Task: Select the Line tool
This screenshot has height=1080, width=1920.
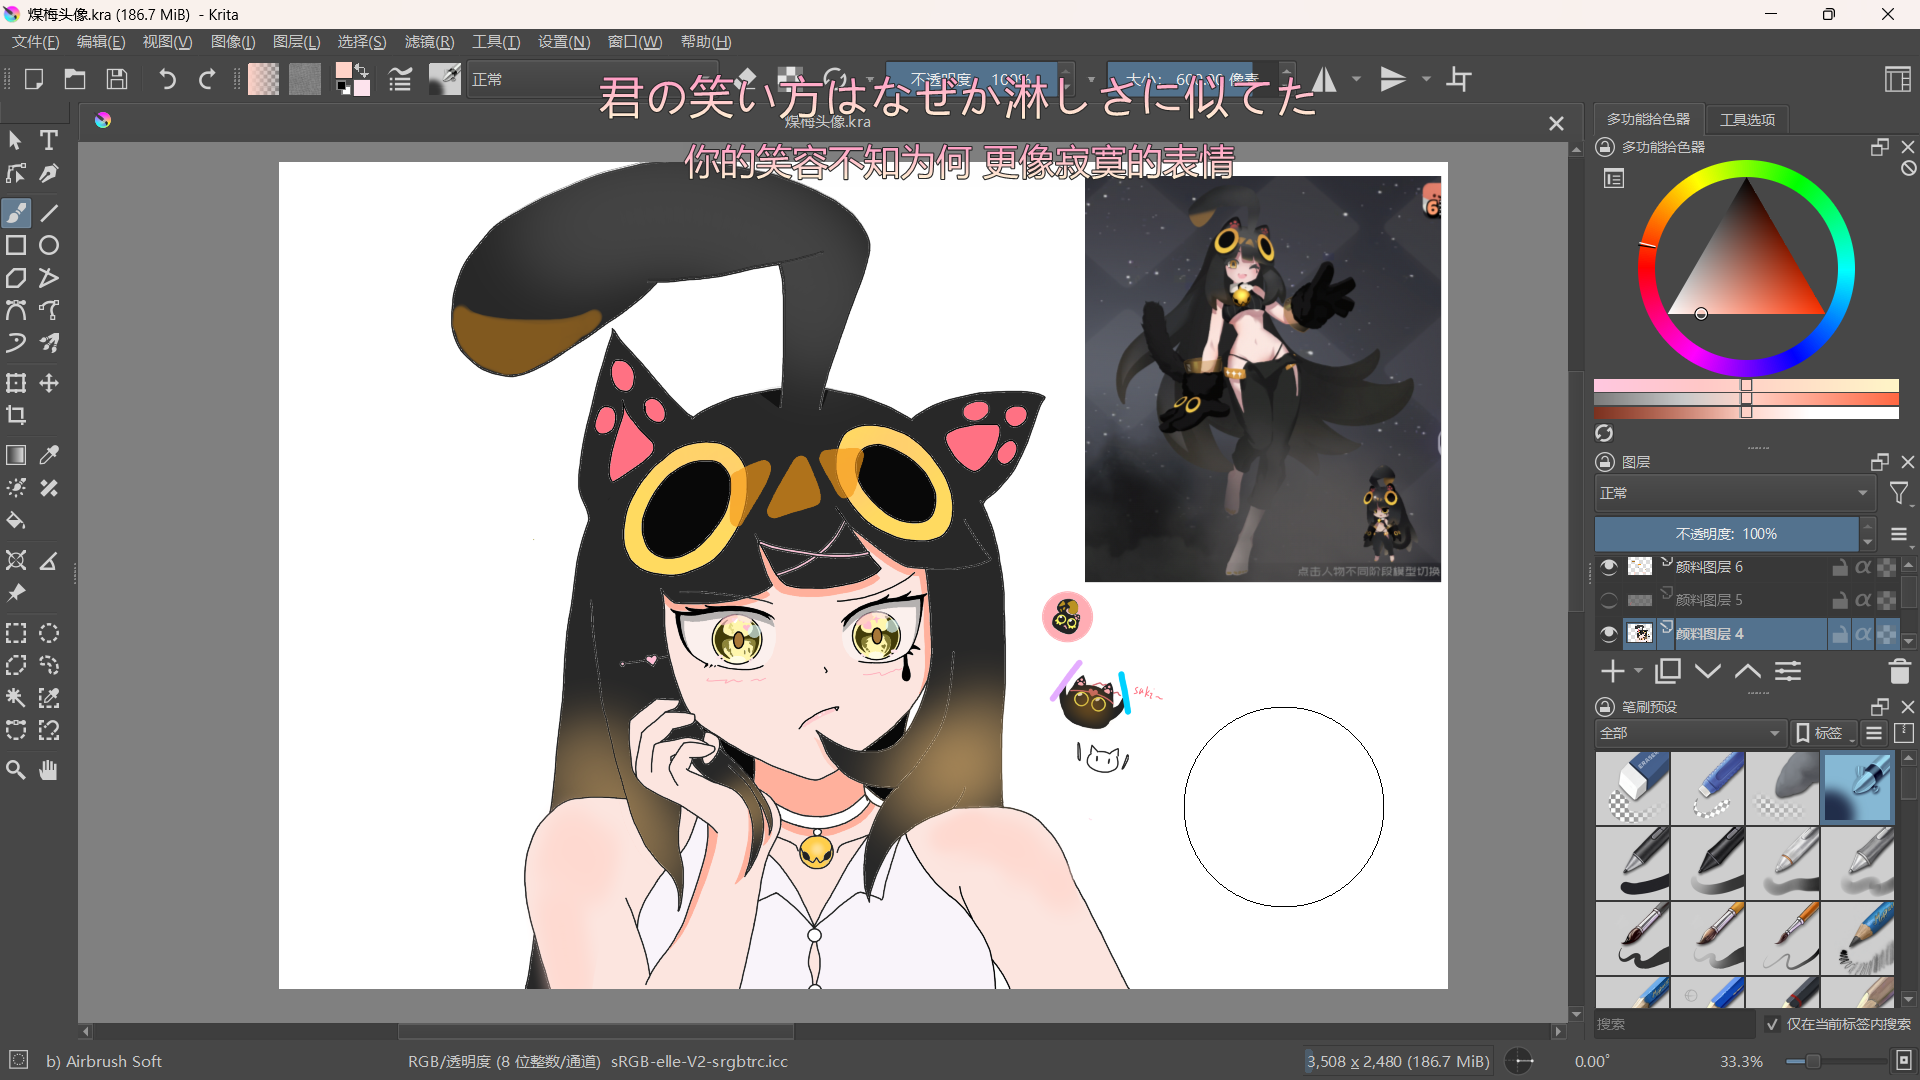Action: (x=49, y=213)
